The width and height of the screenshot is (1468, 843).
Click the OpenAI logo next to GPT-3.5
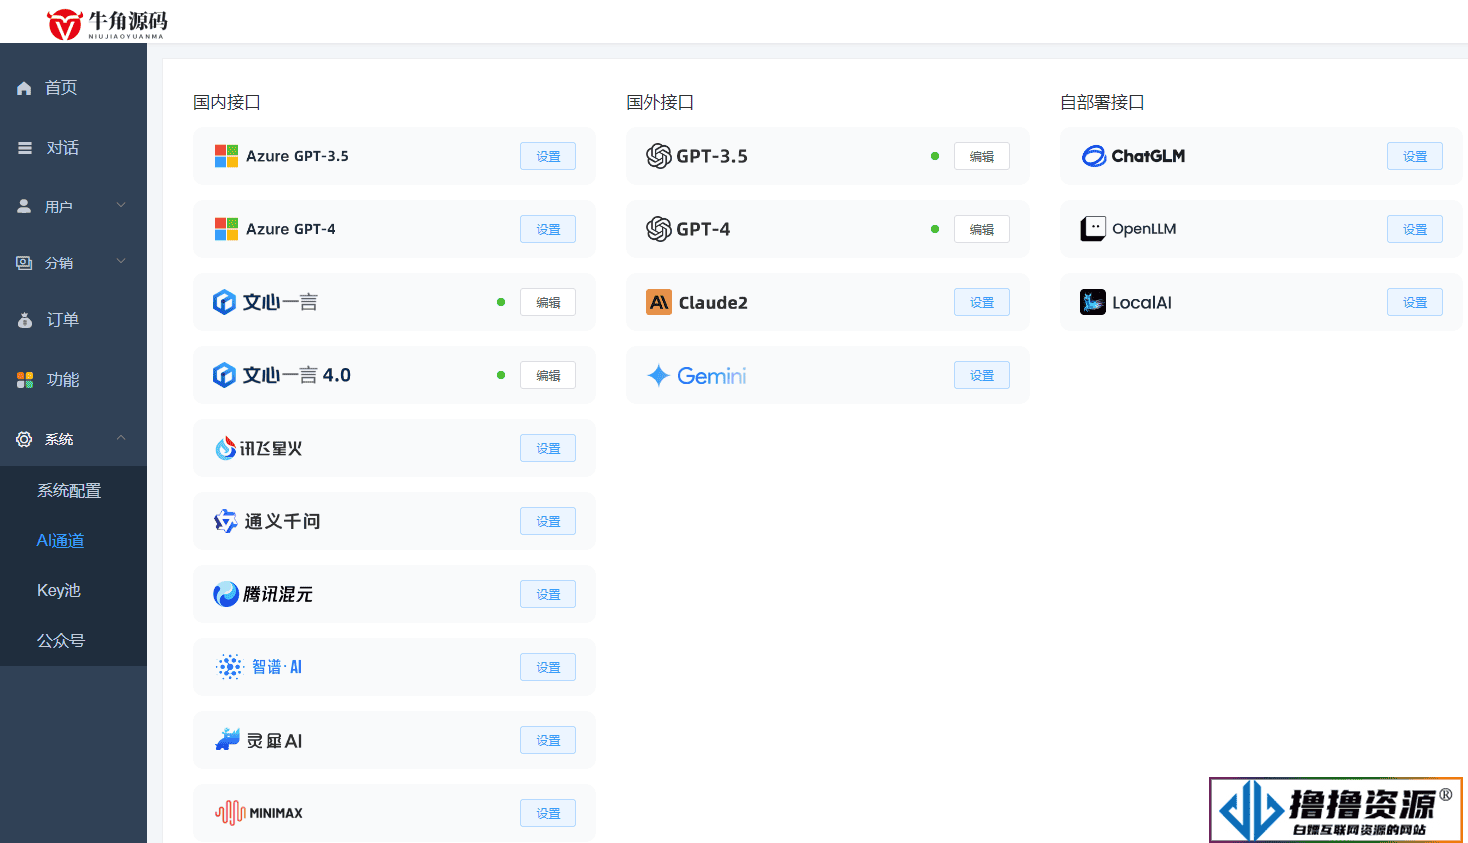[659, 156]
